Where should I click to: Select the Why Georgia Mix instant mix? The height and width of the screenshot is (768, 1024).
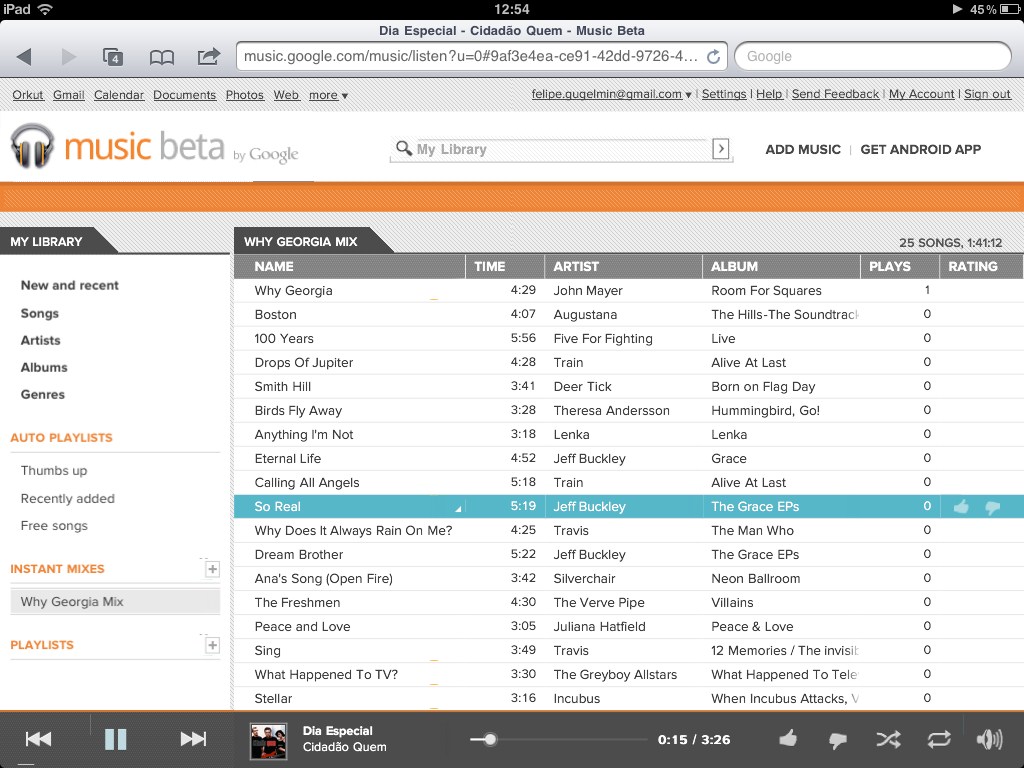pos(115,601)
